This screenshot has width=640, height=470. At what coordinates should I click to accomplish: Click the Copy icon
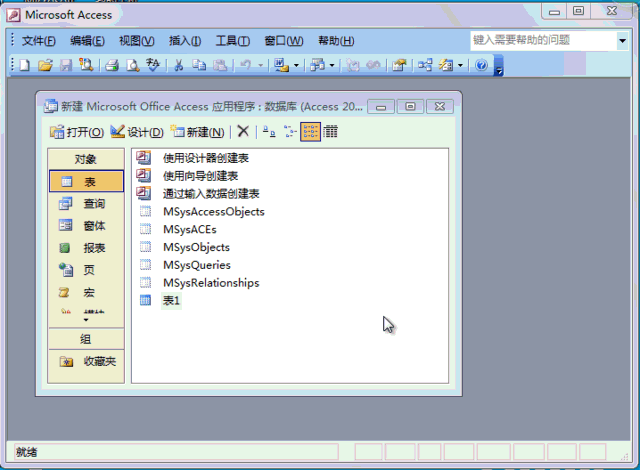coord(199,65)
